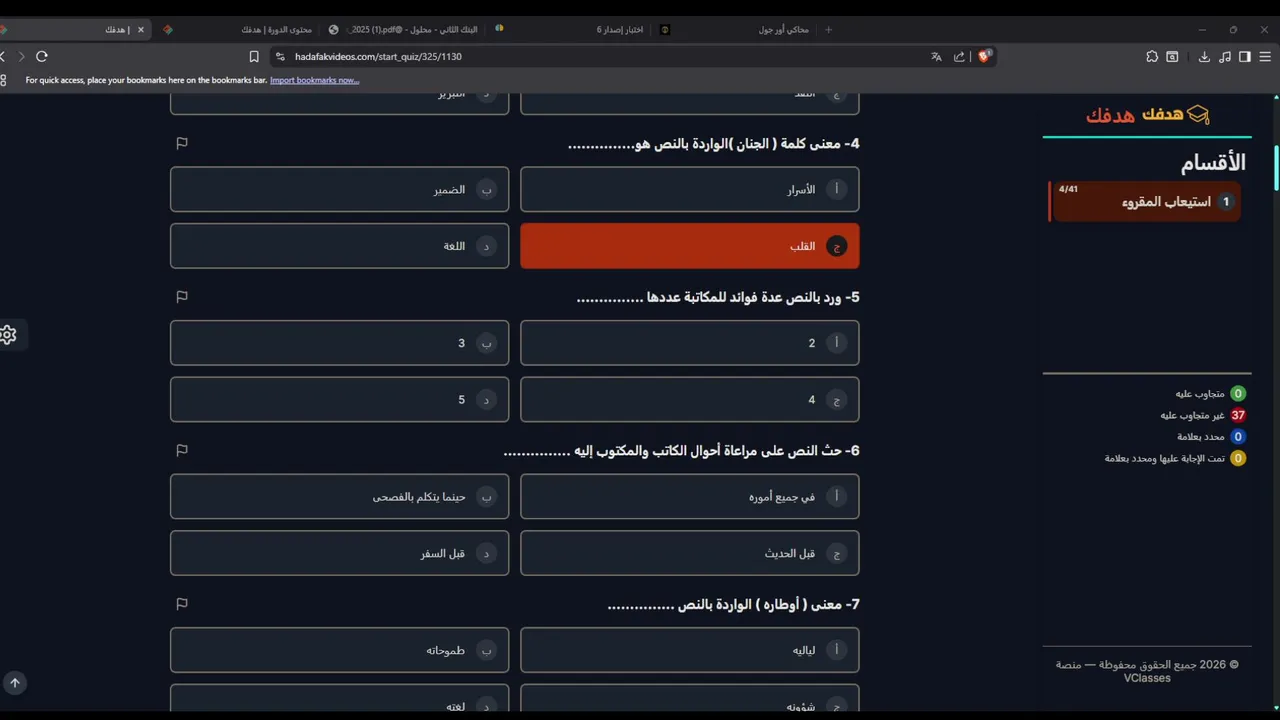The image size is (1280, 720).
Task: Select answer في جميع أموره
Action: [690, 497]
